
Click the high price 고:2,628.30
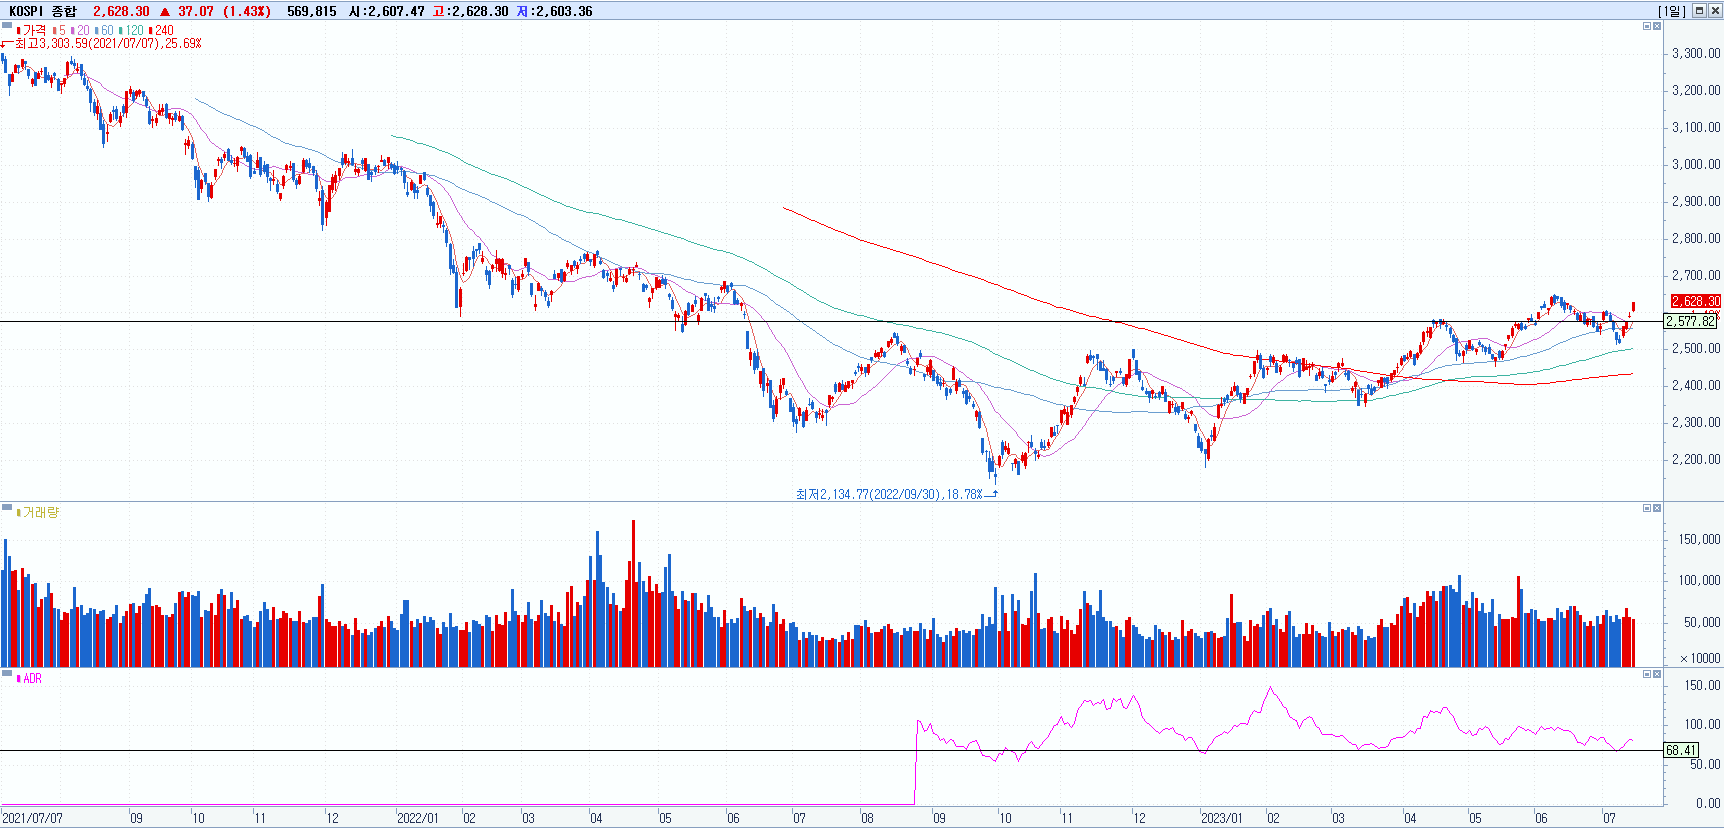point(470,11)
